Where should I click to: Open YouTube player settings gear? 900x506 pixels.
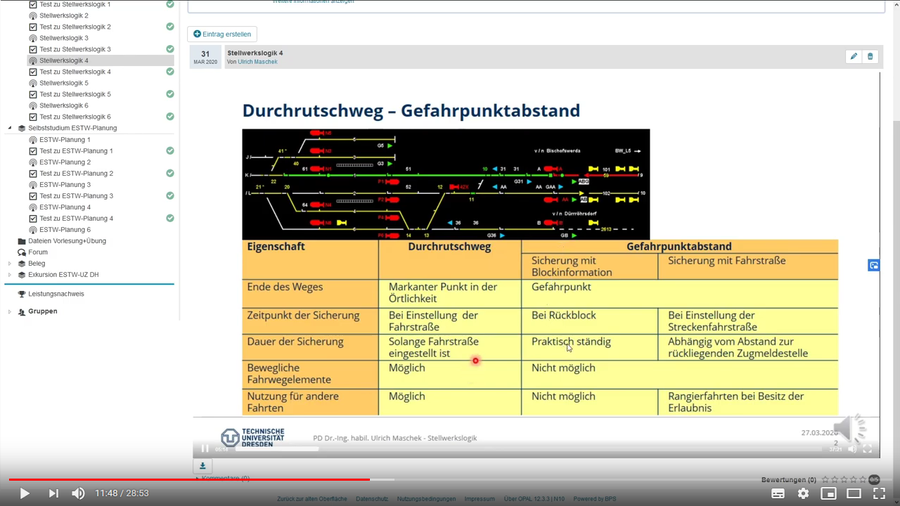coord(803,493)
